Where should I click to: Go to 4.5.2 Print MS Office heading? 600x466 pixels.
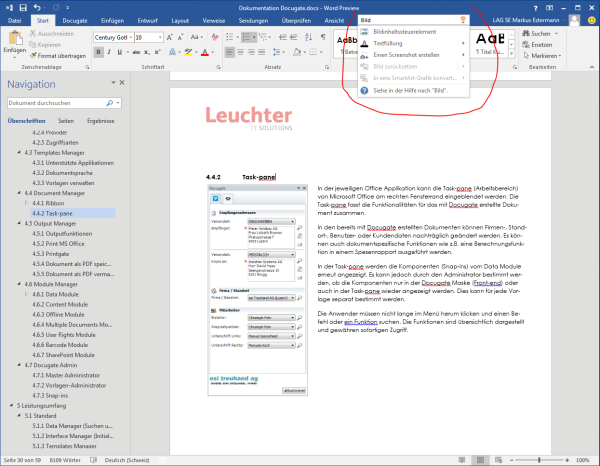click(58, 244)
